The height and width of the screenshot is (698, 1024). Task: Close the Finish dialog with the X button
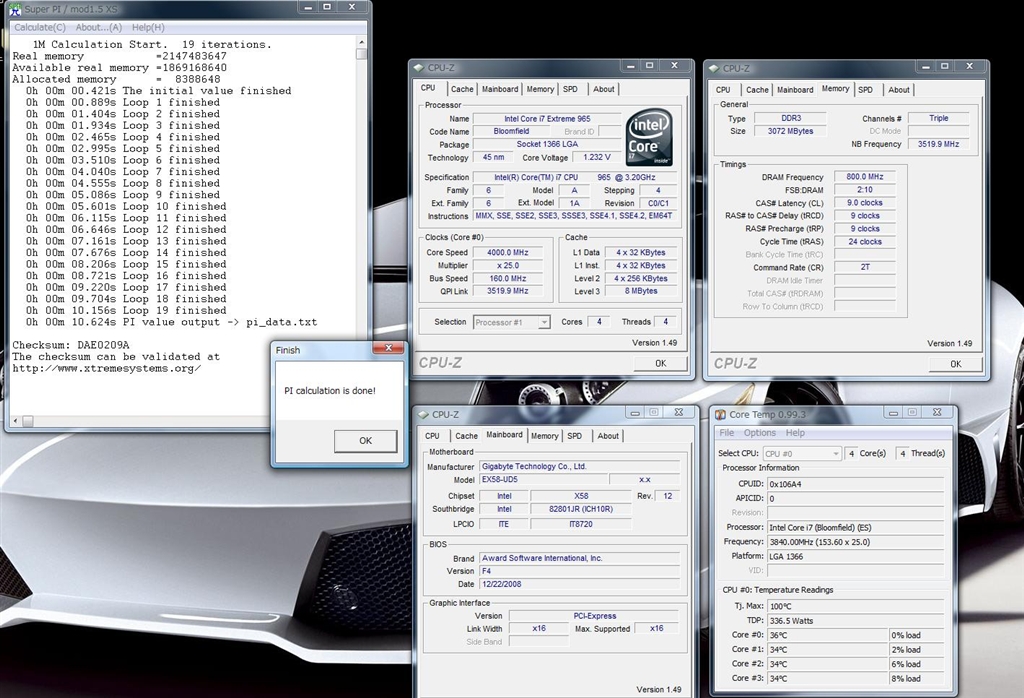pos(387,349)
